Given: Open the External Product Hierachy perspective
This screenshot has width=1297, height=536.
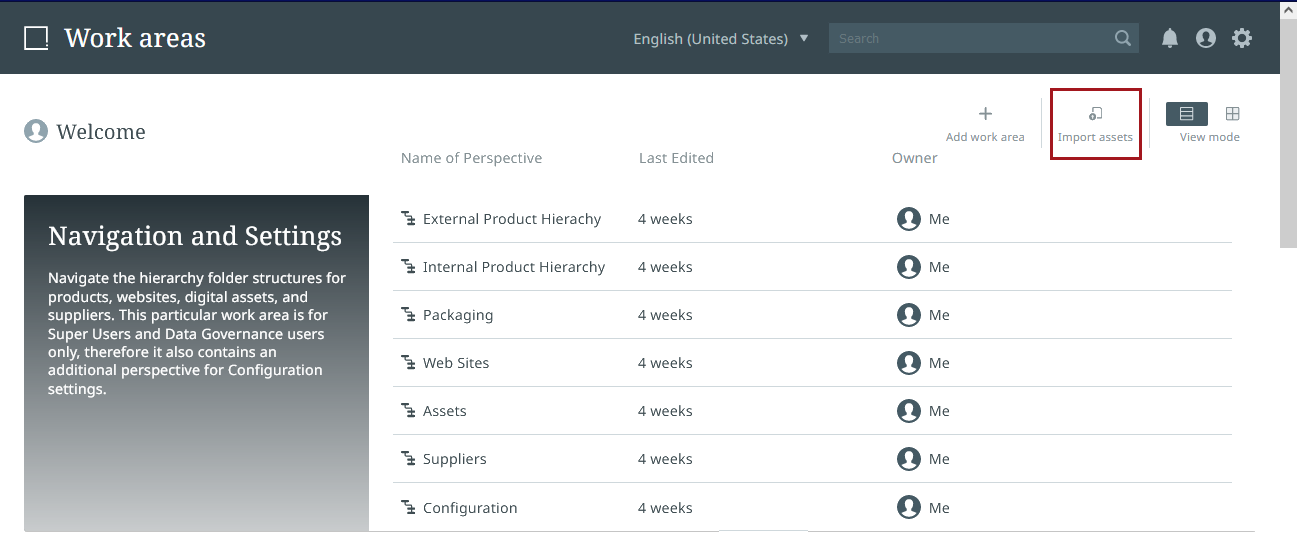Looking at the screenshot, I should coord(511,219).
